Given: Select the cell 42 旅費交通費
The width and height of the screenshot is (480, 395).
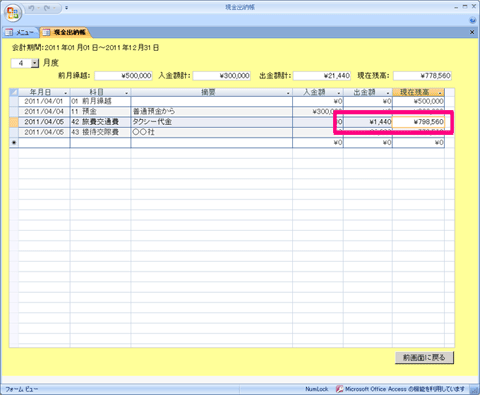Looking at the screenshot, I should click(x=100, y=122).
